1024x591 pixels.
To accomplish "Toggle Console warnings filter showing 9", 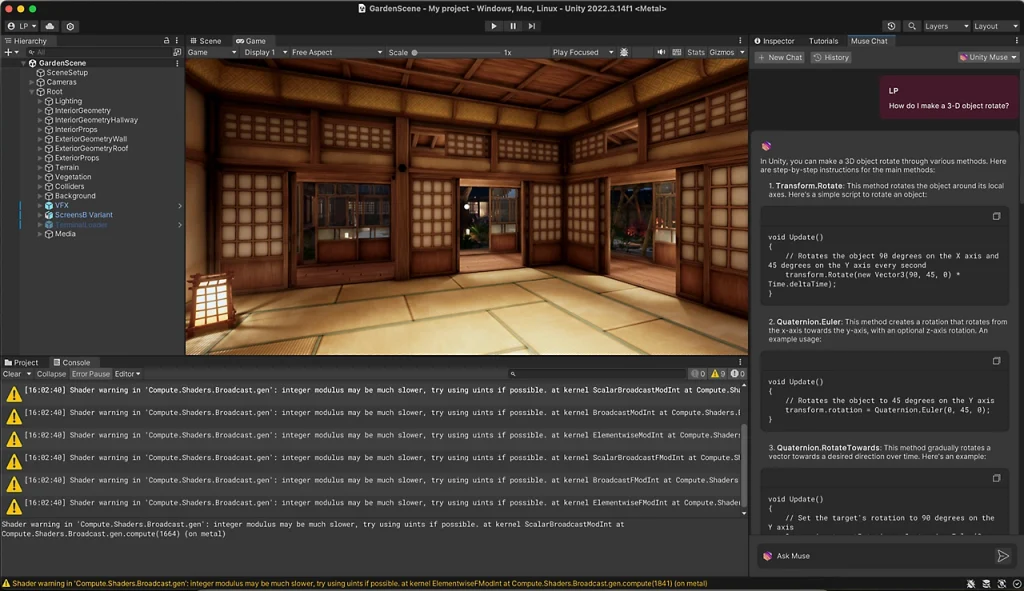I will coord(718,374).
